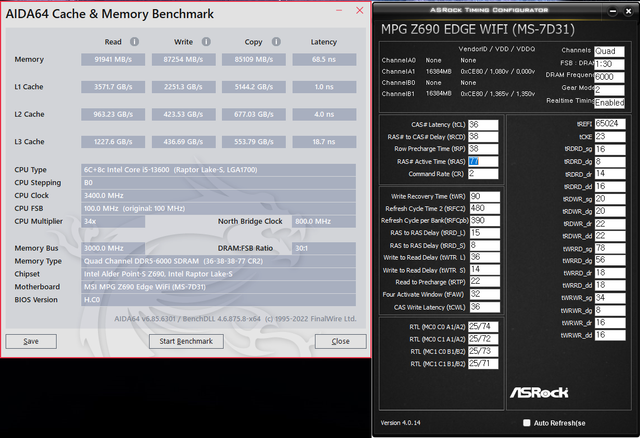This screenshot has width=640, height=438.
Task: Click the tRDRD_dg value field
Action: tap(610, 162)
